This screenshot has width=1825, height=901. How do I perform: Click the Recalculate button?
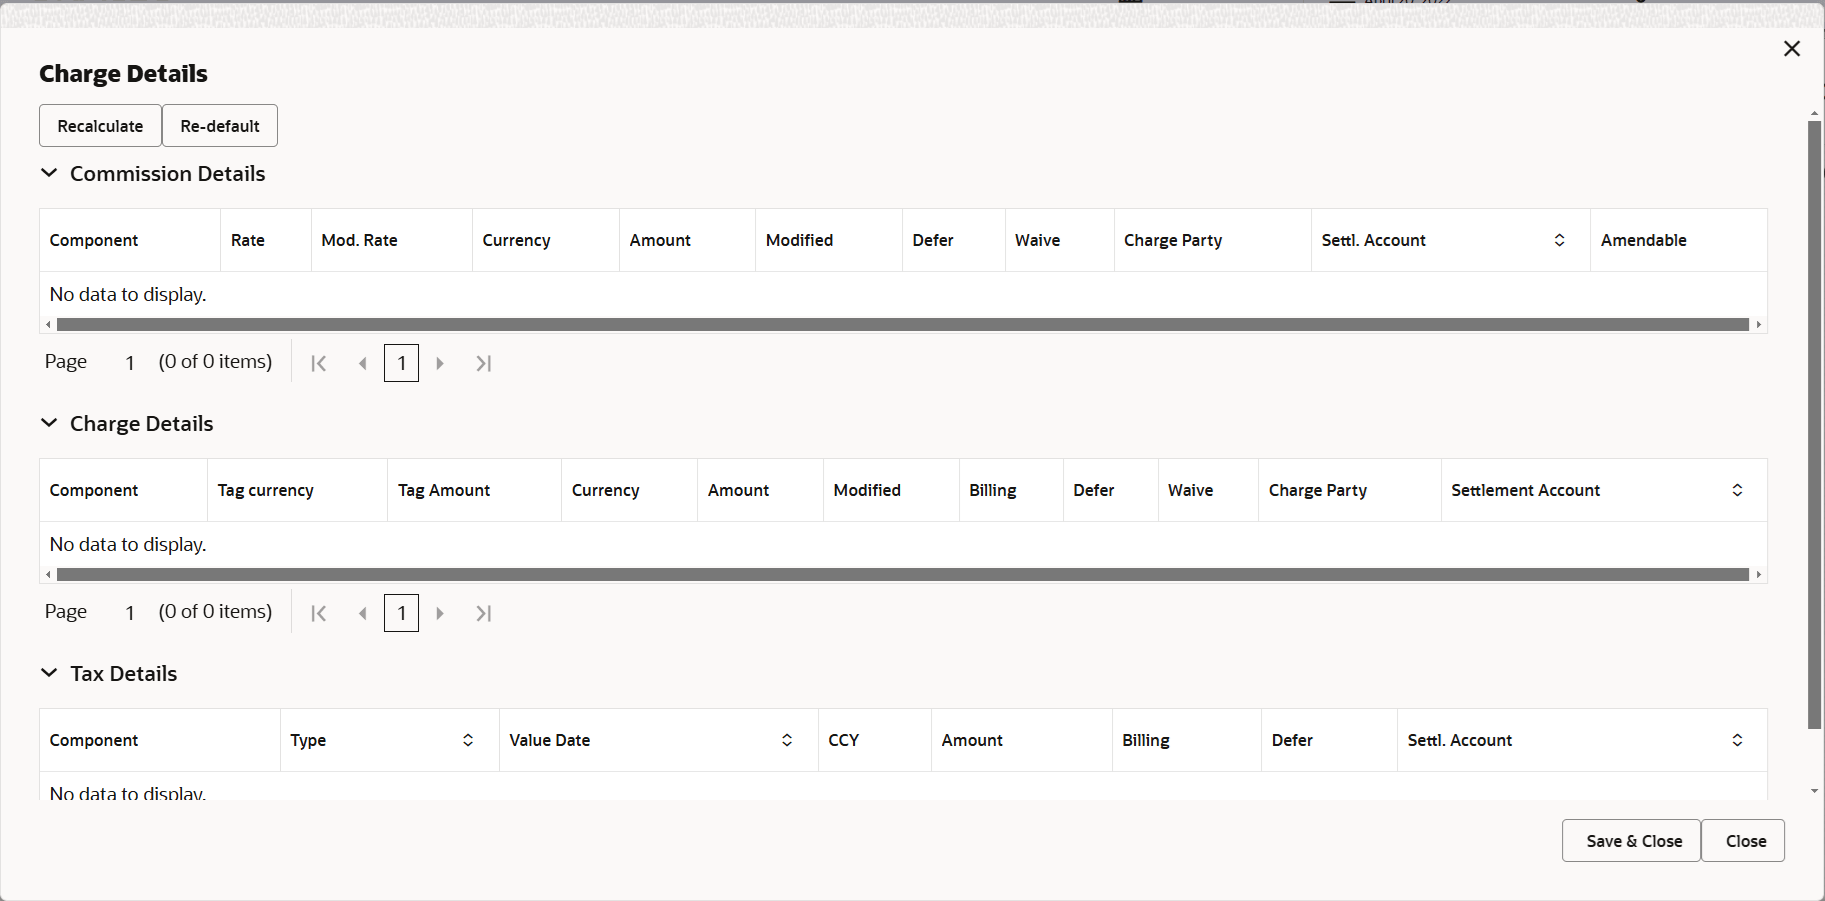point(99,125)
